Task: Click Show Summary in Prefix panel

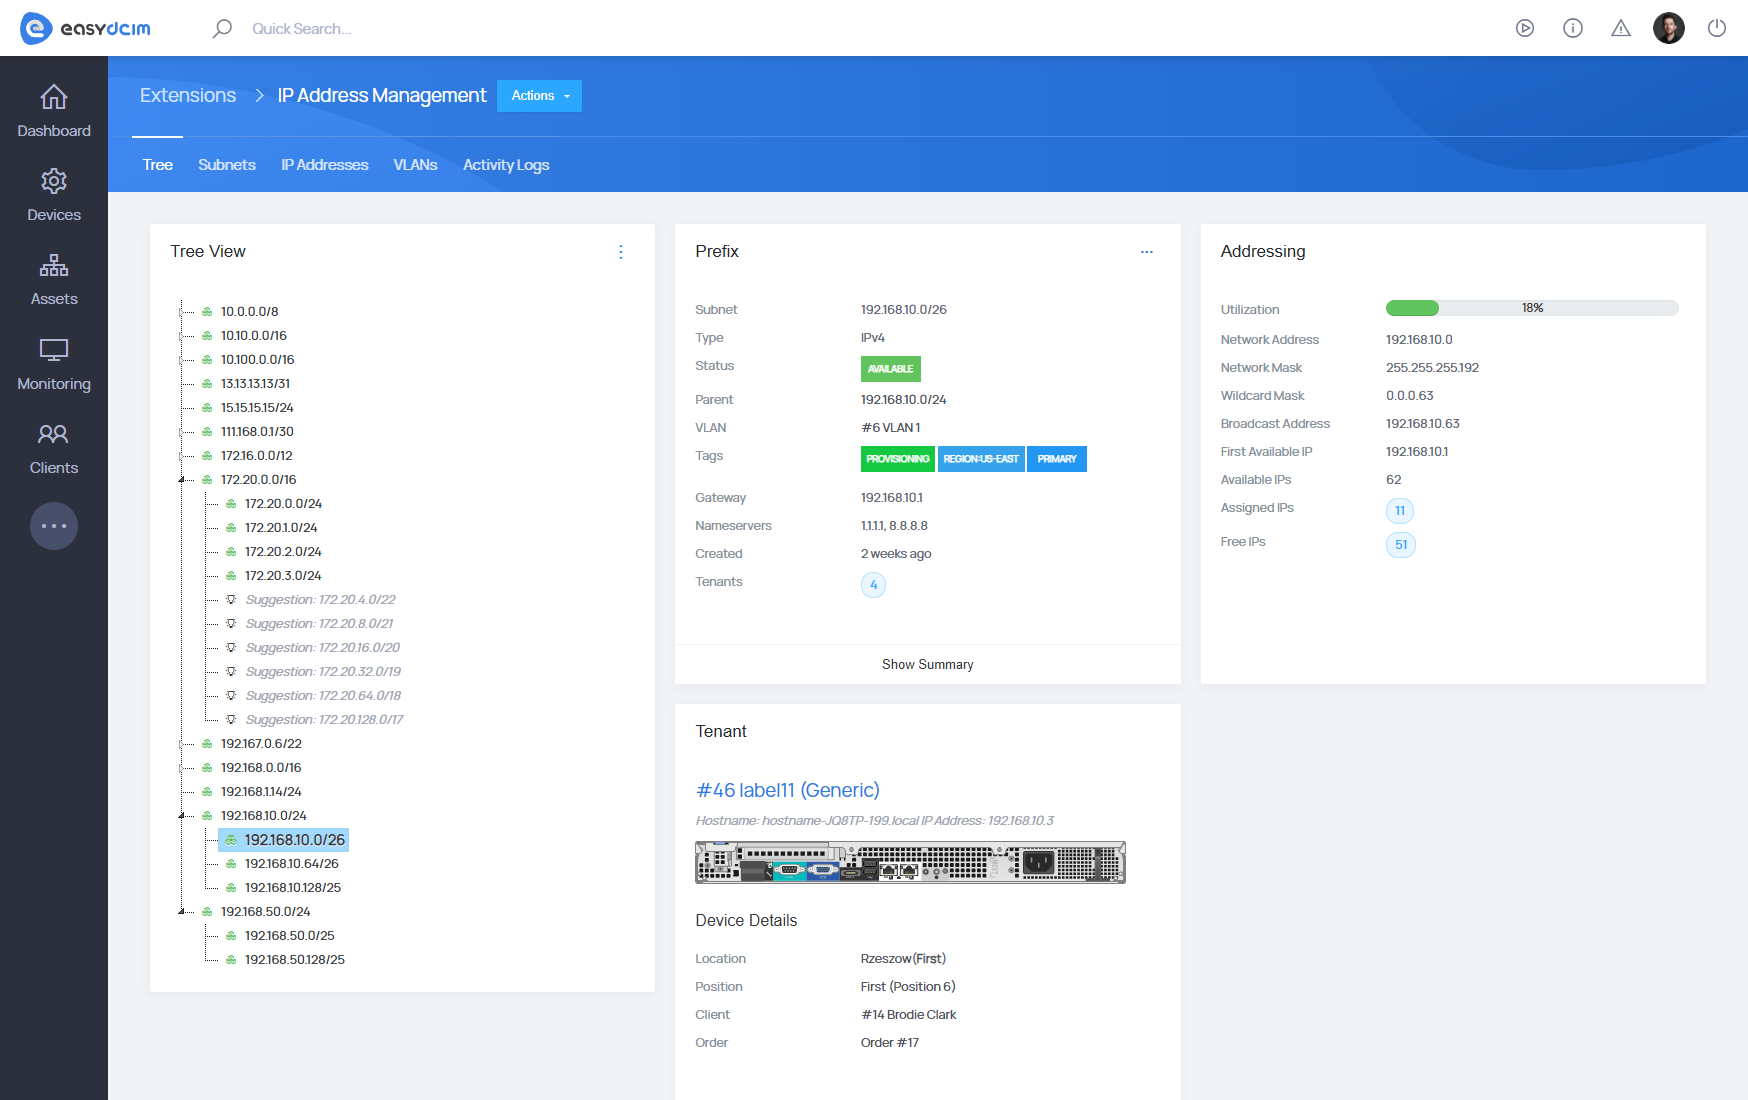Action: (x=927, y=664)
